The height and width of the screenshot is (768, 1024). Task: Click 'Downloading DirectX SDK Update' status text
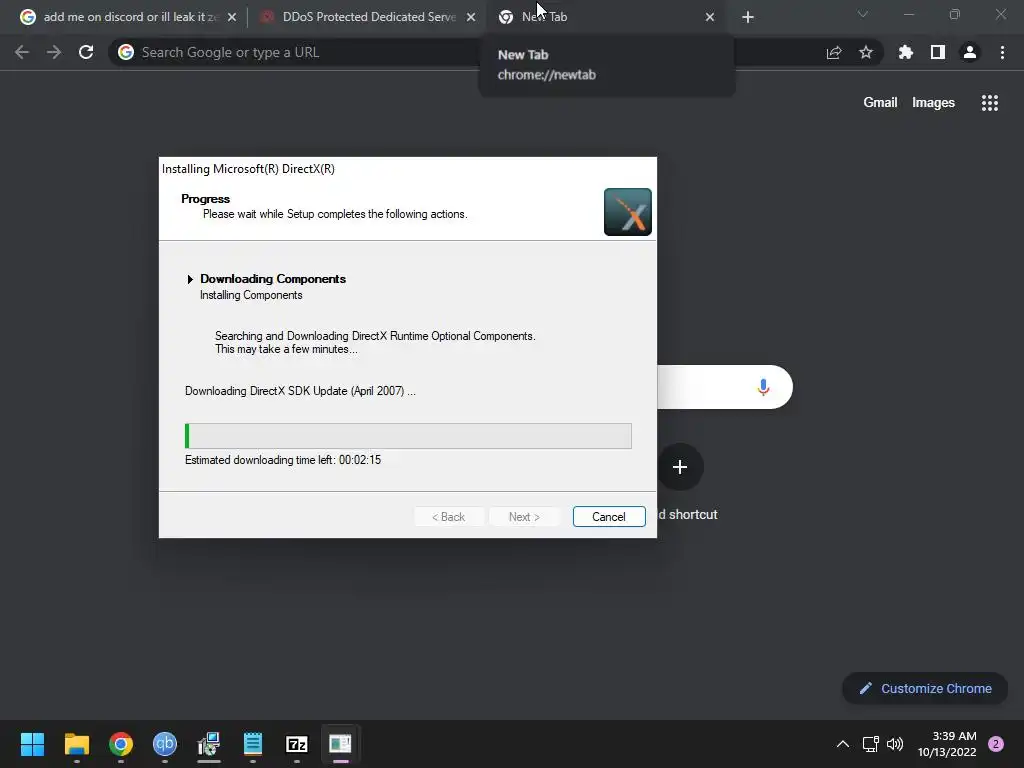300,391
